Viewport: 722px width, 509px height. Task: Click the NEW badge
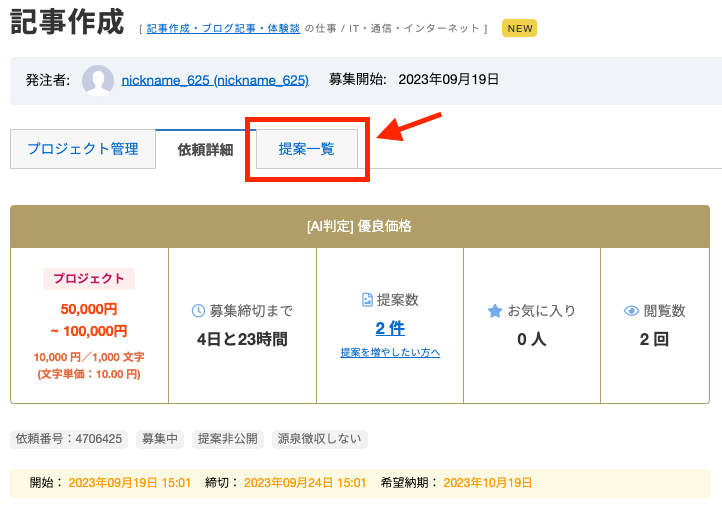pyautogui.click(x=519, y=28)
